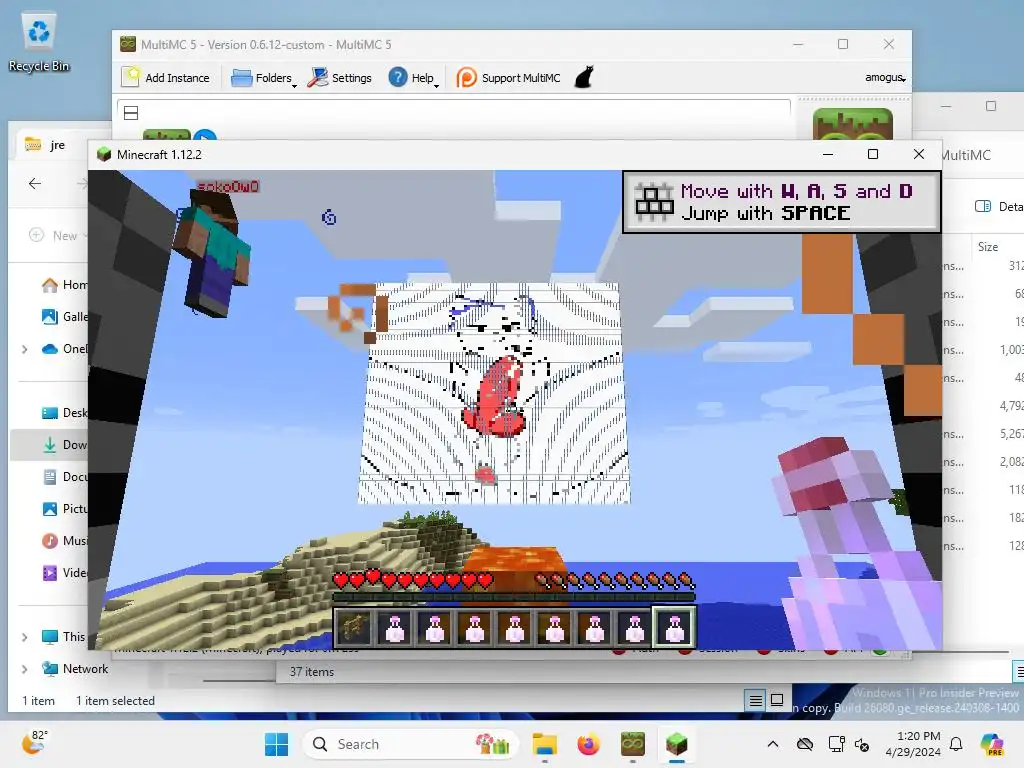Select the first hotbar slot item in Minecraft

click(354, 628)
